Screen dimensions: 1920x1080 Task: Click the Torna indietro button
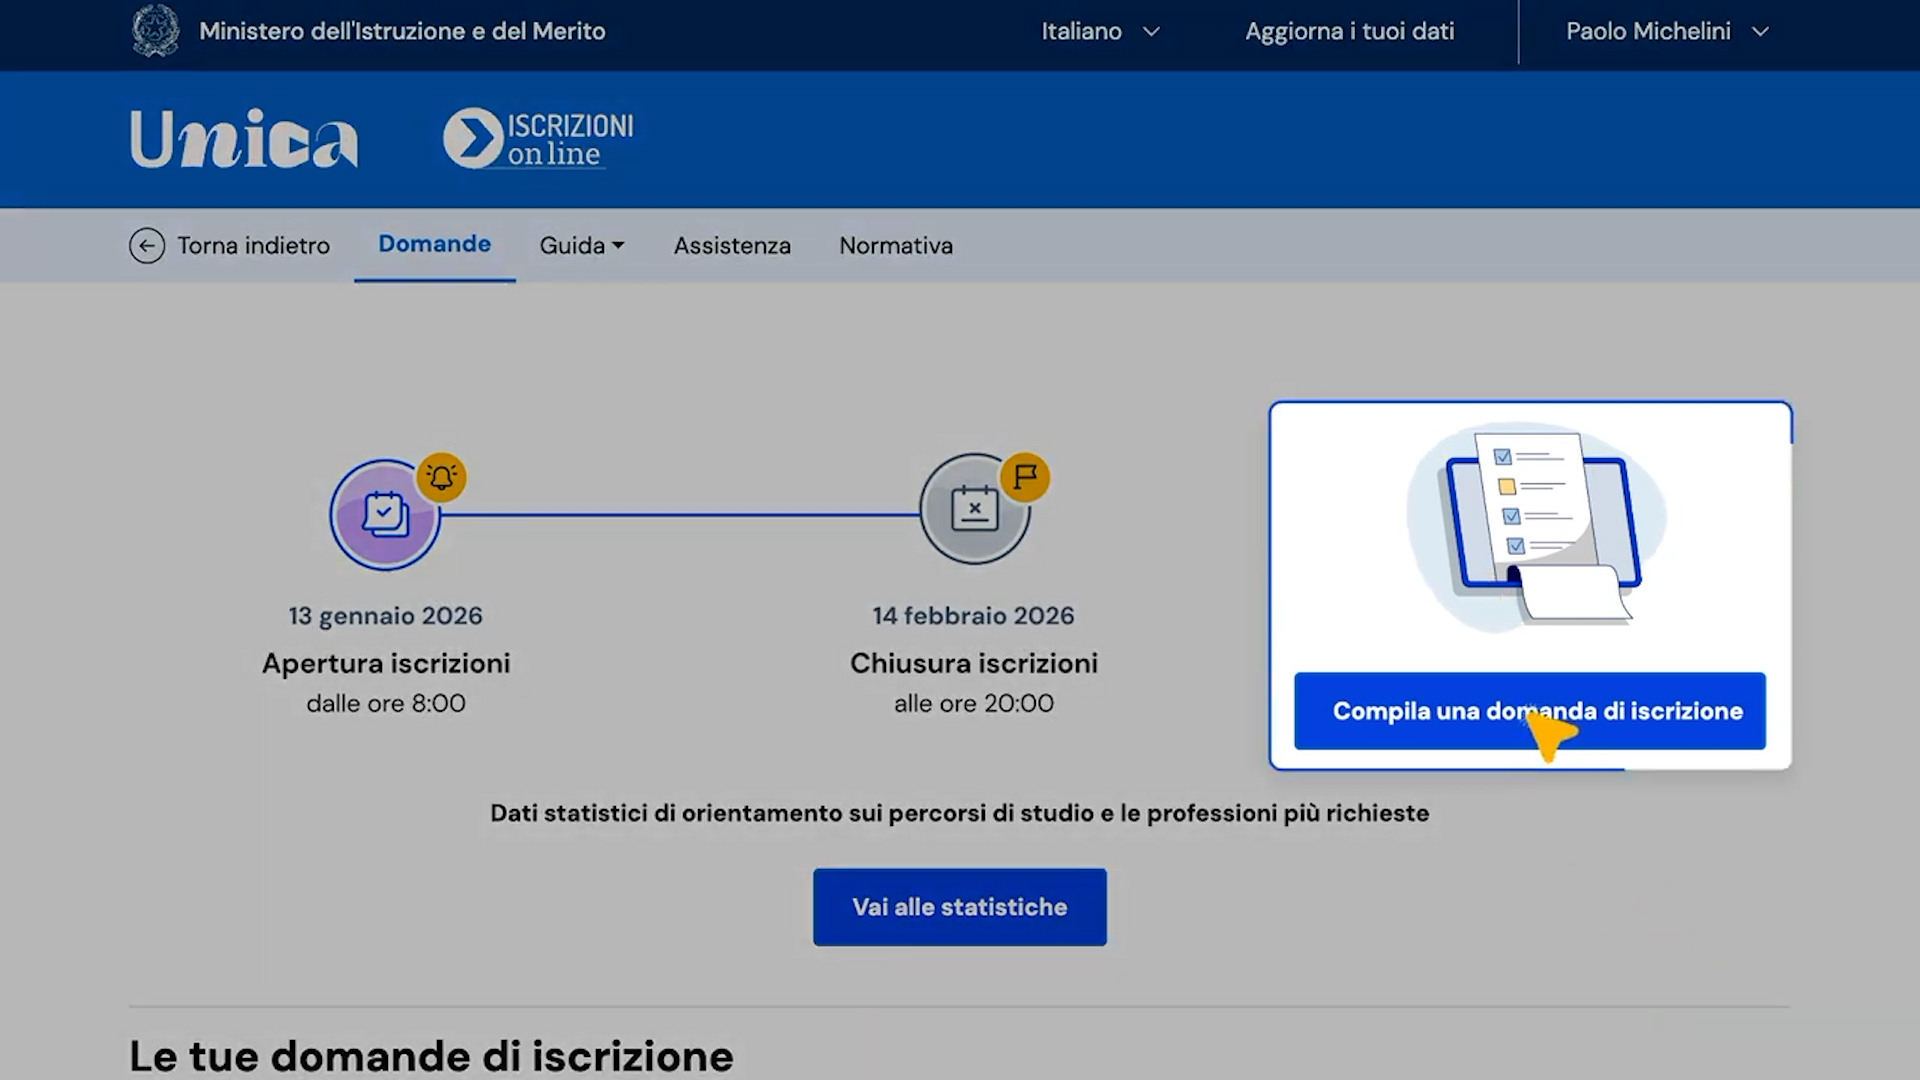(229, 245)
